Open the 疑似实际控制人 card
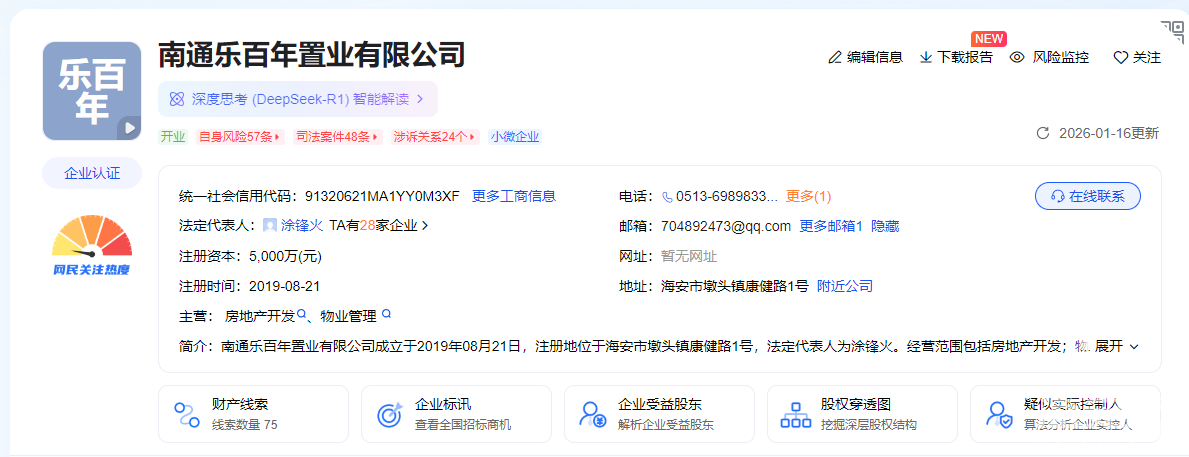Screen dimensions: 1189x457 click(x=1065, y=414)
